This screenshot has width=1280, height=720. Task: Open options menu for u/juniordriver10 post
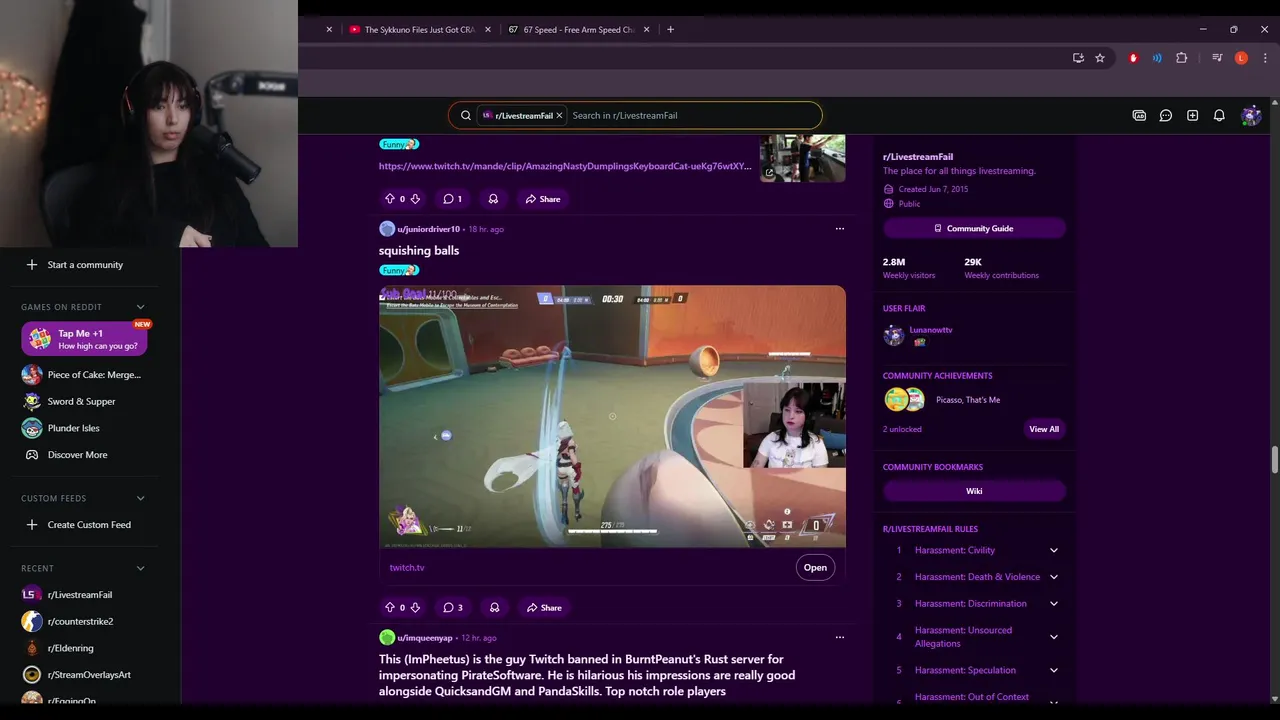839,229
